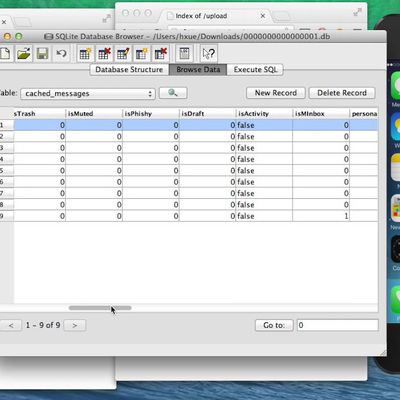Click the Delete Record button
Viewport: 400px width, 400px height.
point(342,93)
